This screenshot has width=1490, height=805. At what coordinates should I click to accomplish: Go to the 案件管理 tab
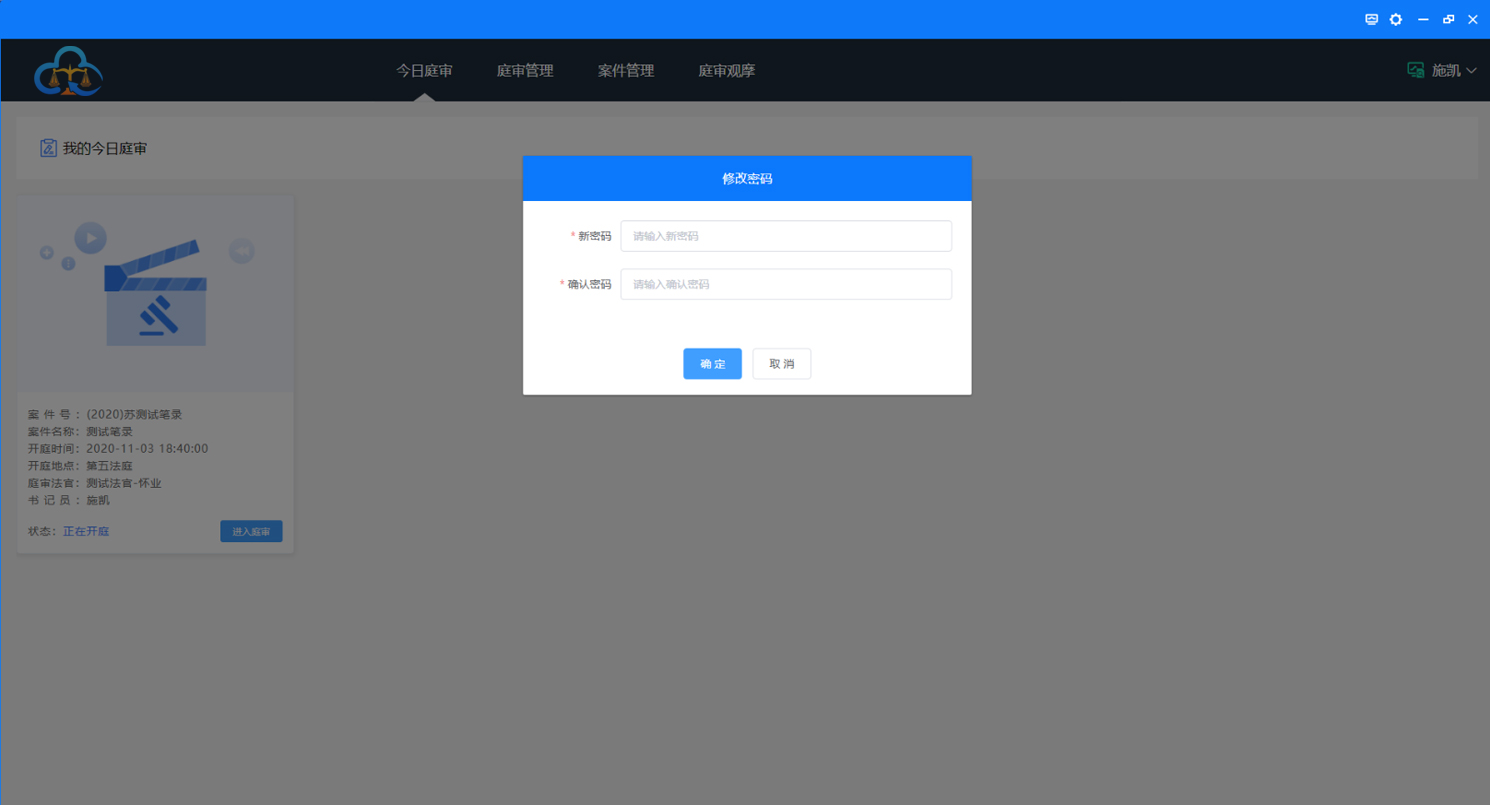click(x=626, y=71)
